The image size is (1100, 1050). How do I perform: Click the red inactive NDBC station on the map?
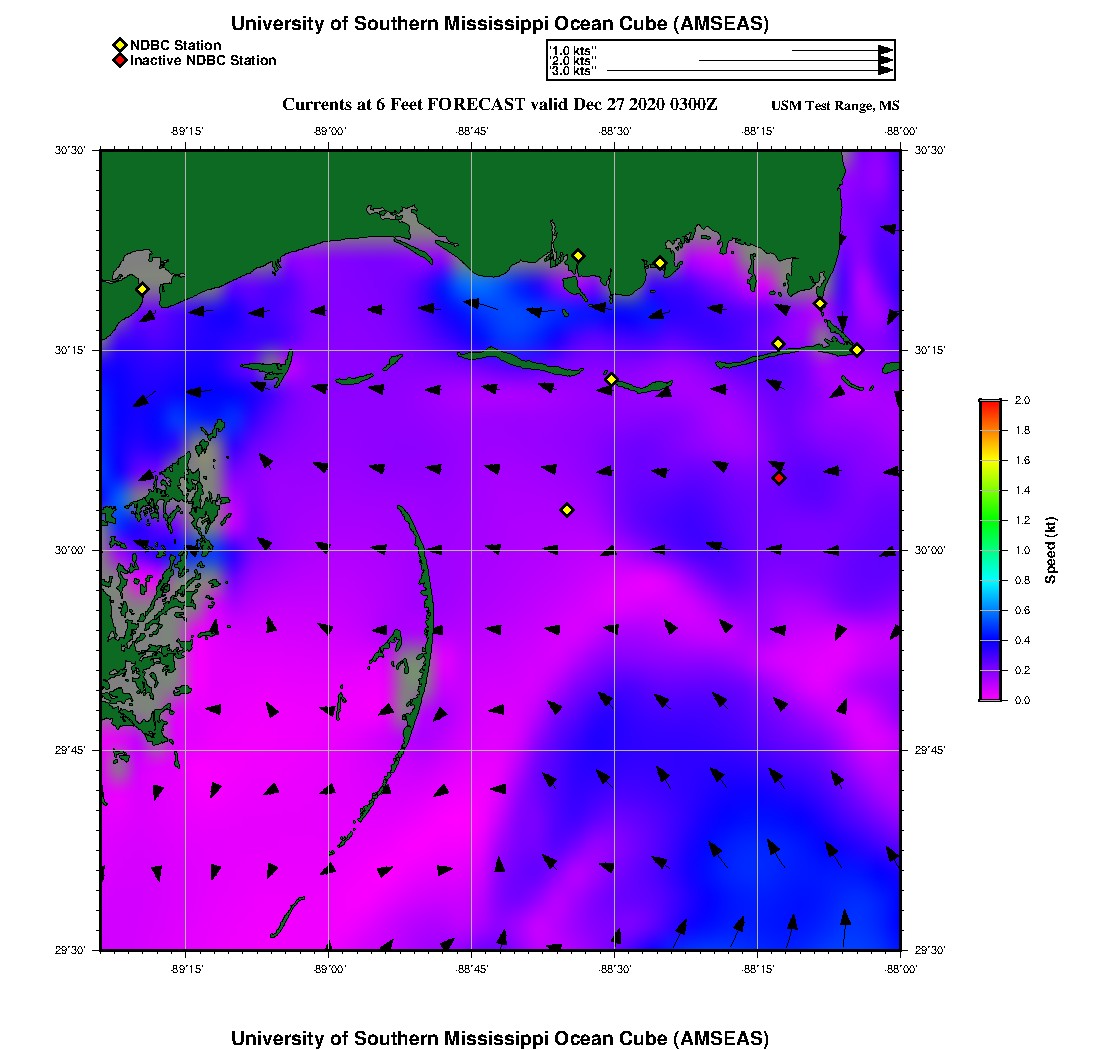coord(779,478)
